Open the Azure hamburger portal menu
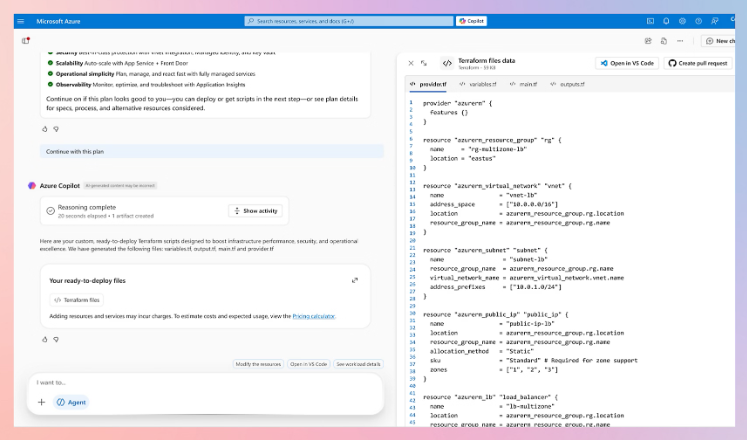 (x=20, y=21)
